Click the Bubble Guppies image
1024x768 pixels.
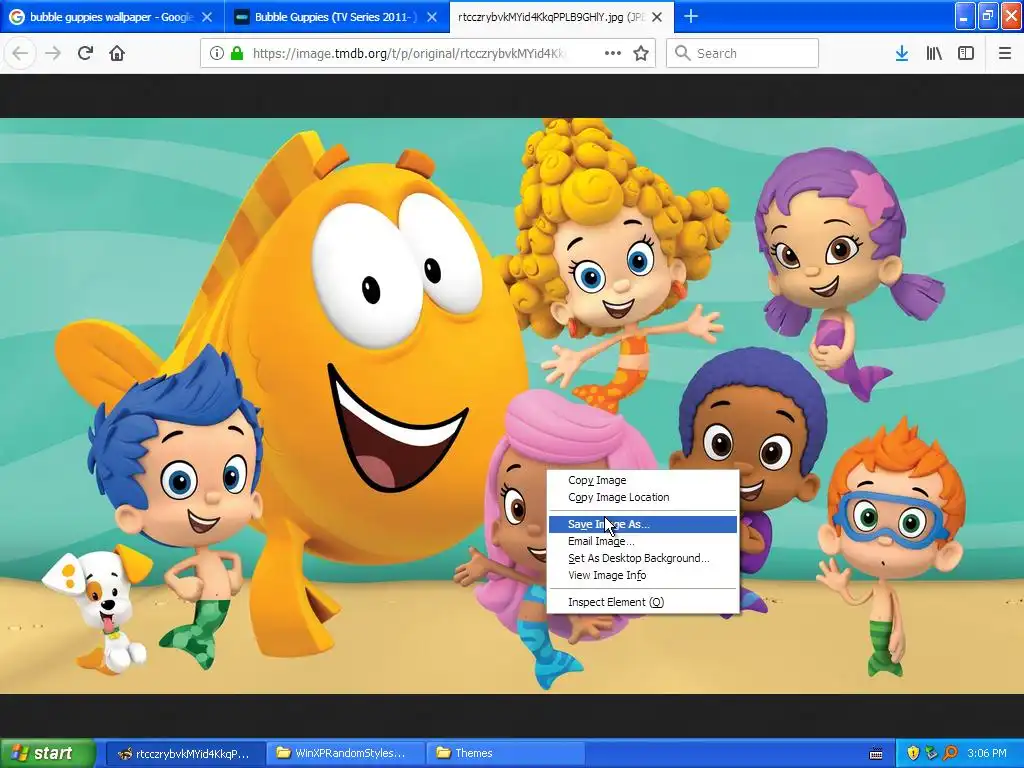tap(512, 406)
